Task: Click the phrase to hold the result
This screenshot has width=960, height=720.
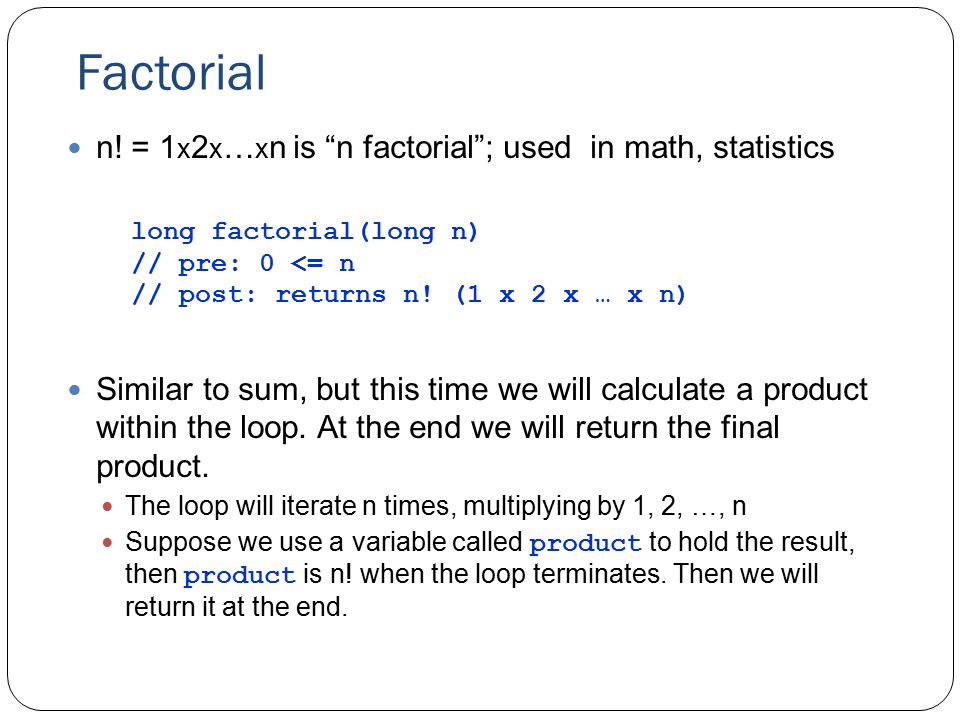Action: (x=751, y=542)
